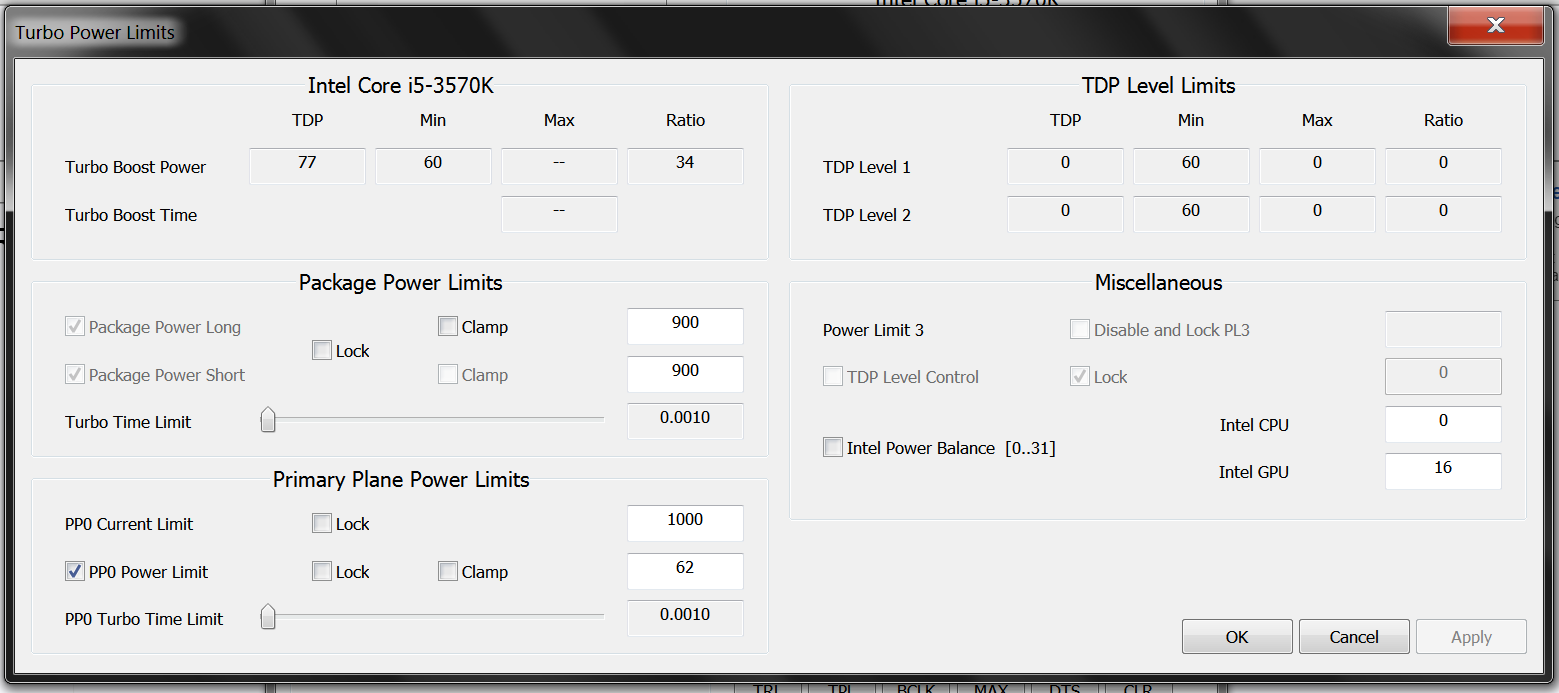Focus PP0 Current Limit field showing 1000
The width and height of the screenshot is (1559, 693).
685,523
